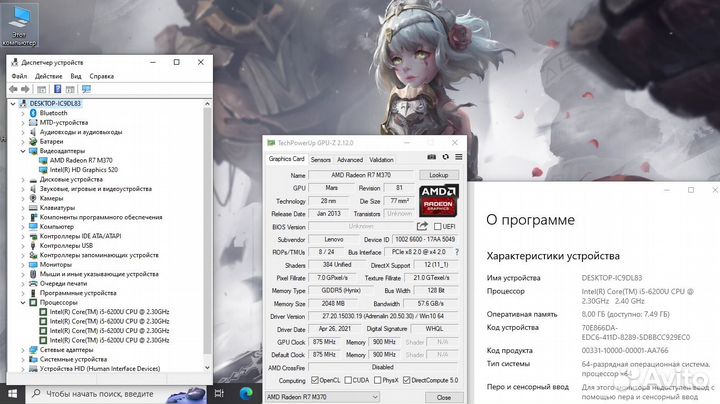Click the GPU-Z refresh icon
The image size is (720, 404).
[445, 157]
